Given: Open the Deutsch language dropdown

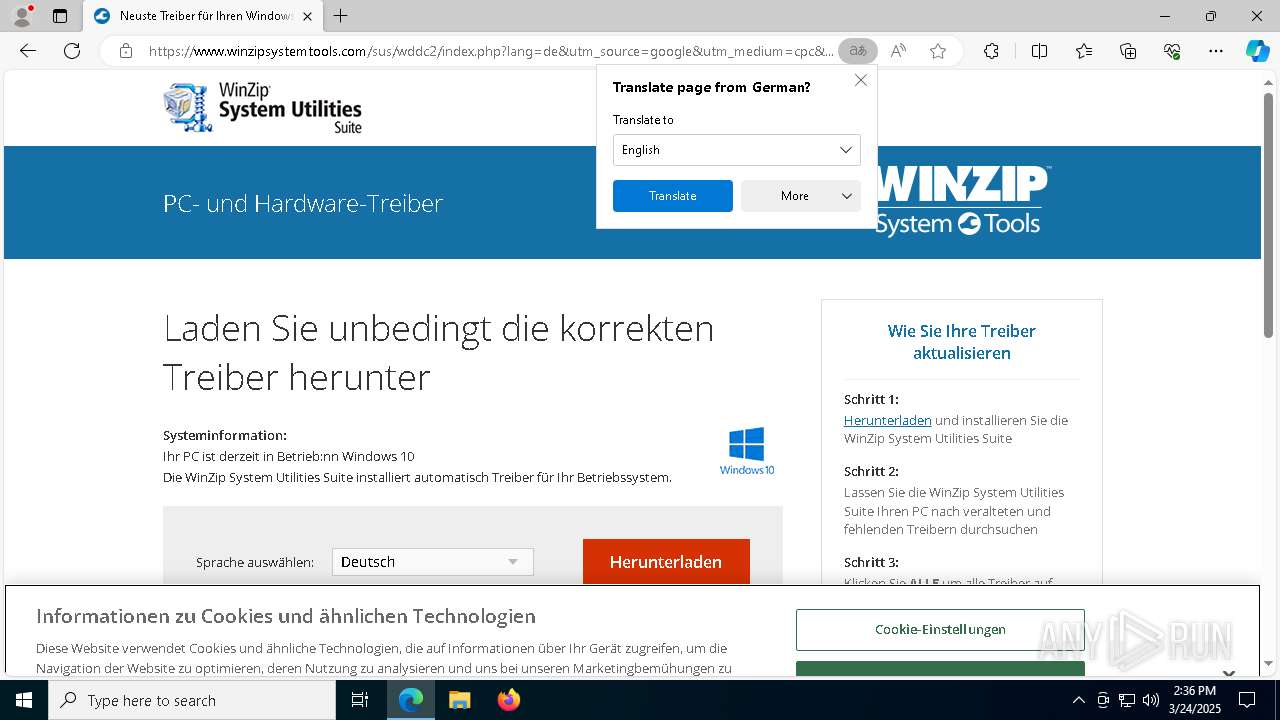Looking at the screenshot, I should [x=433, y=562].
